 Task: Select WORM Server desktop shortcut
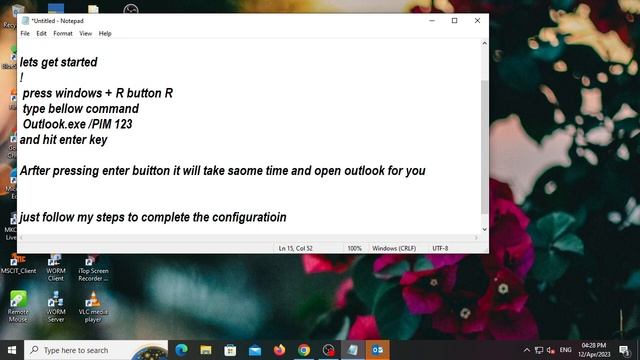pos(56,306)
